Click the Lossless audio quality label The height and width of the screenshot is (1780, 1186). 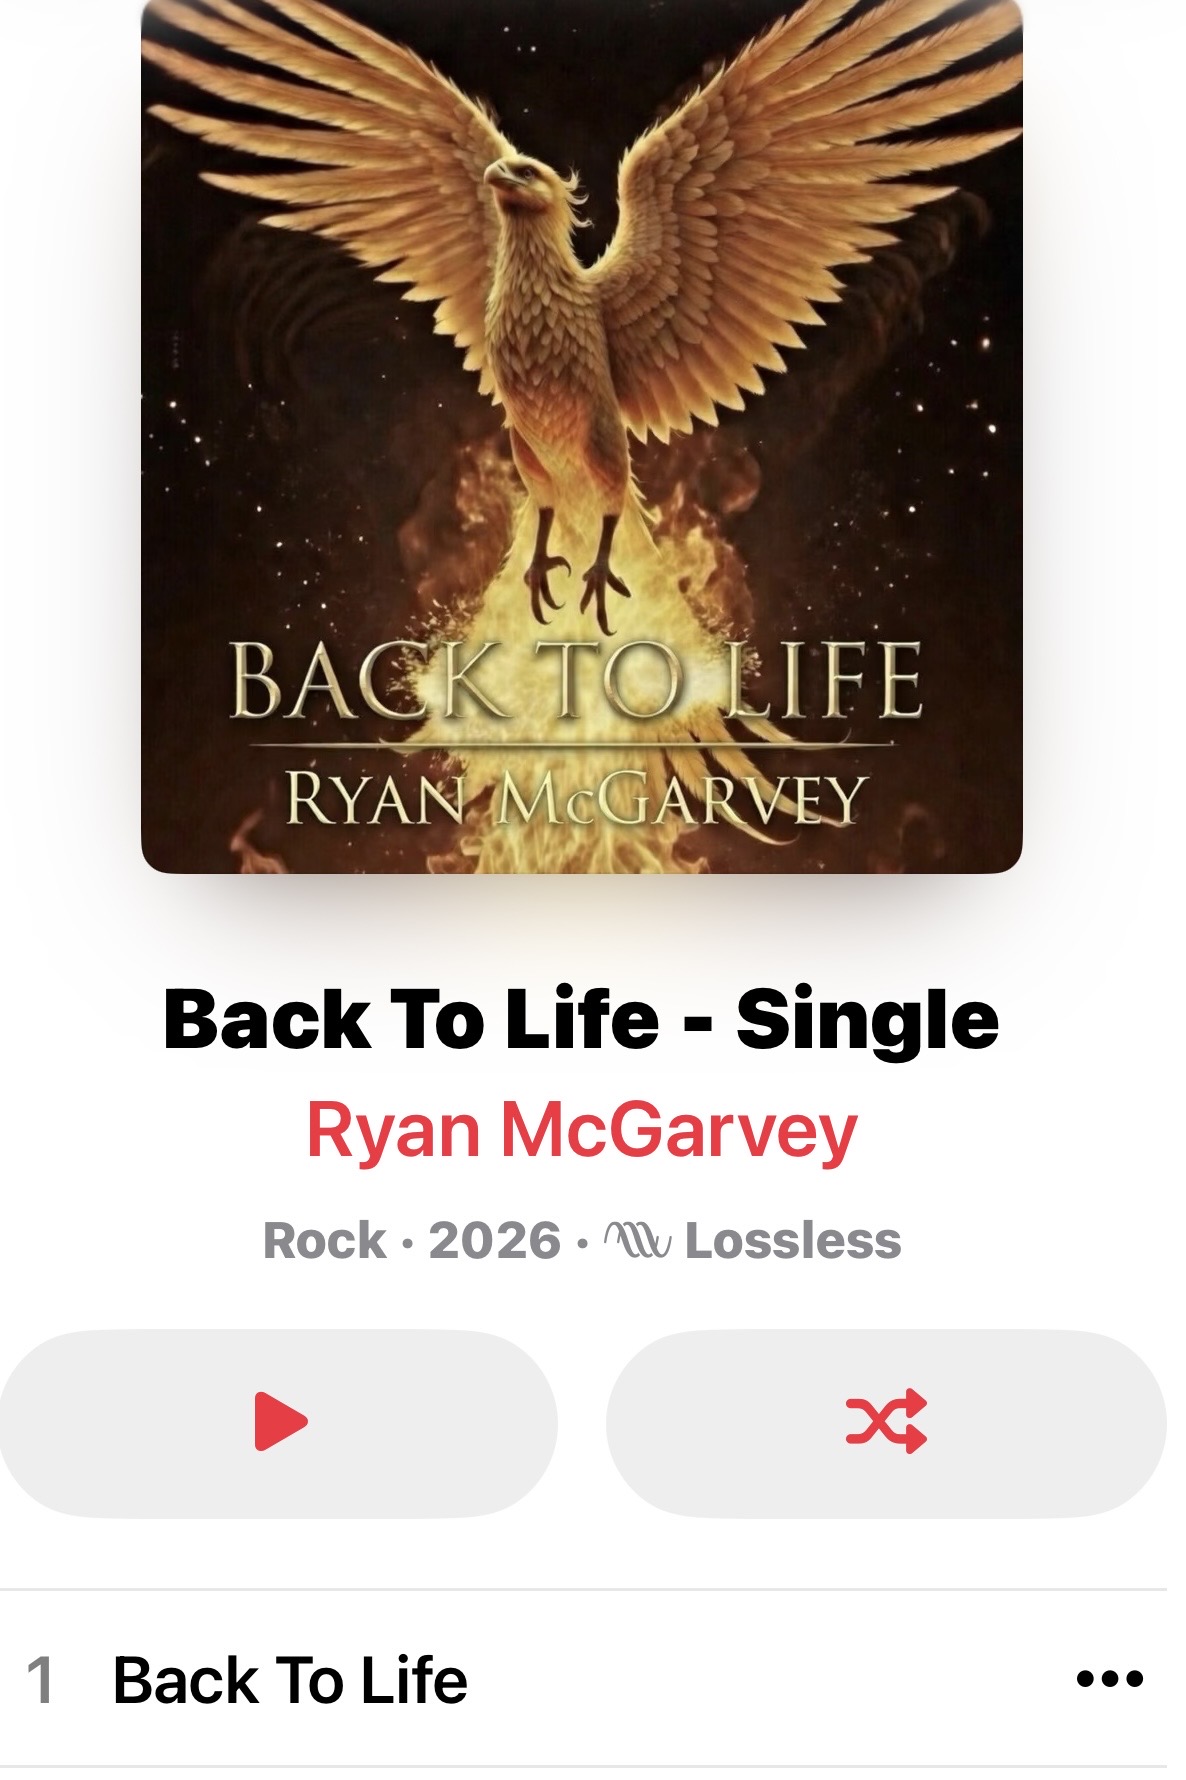click(x=793, y=1241)
